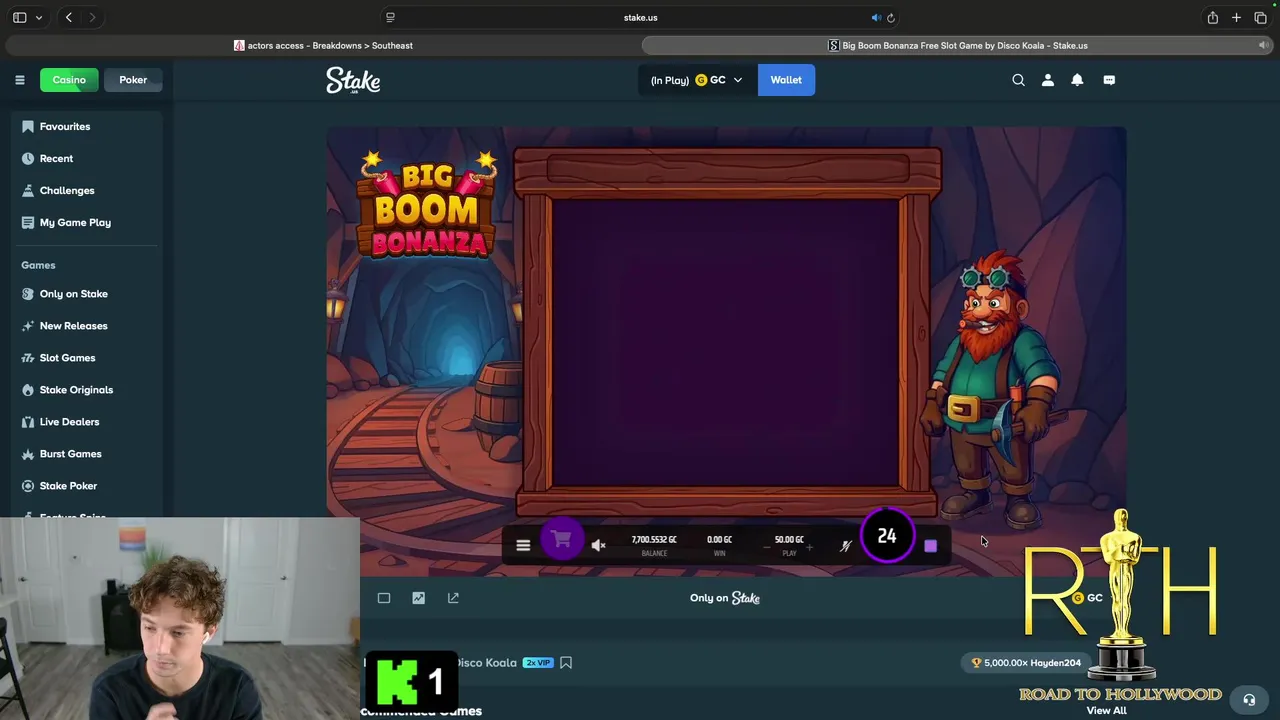Go to the Stake logo home
This screenshot has height=720, width=1280.
353,80
